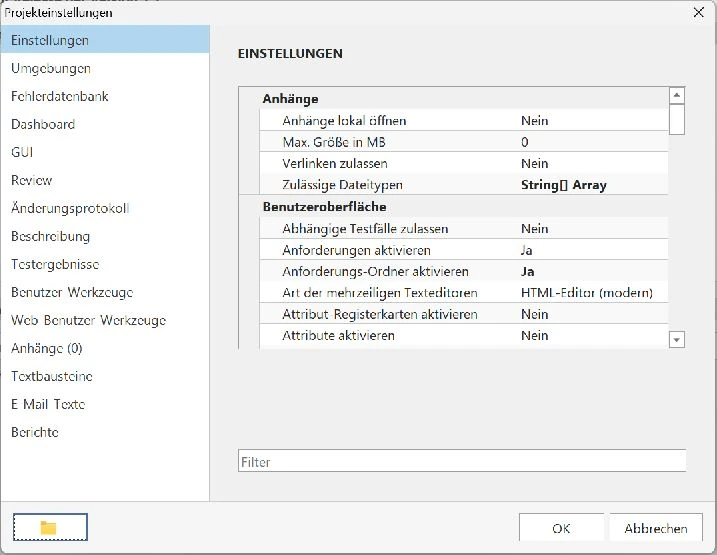This screenshot has width=717, height=555.
Task: Click Nein value of Abhängige Testfälle zulassen
Action: click(535, 229)
